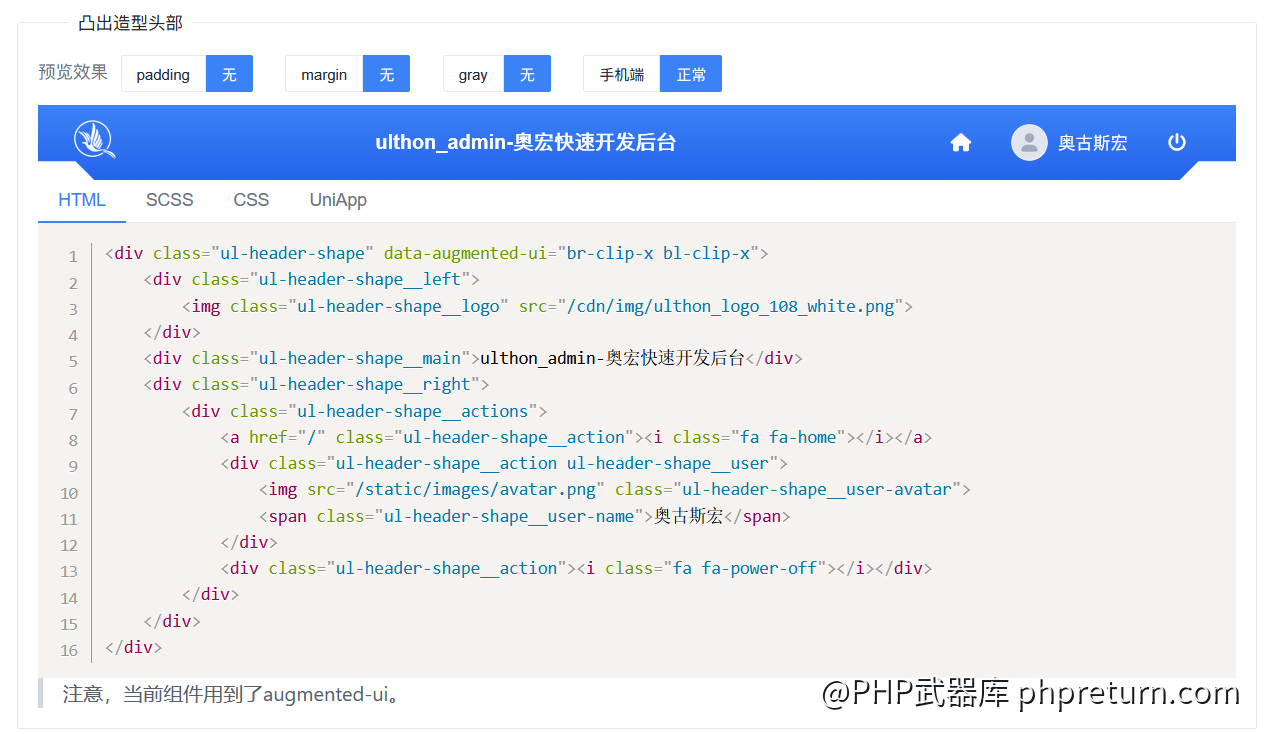Switch to the HTML tab
Viewport: 1271px width, 734px height.
82,200
